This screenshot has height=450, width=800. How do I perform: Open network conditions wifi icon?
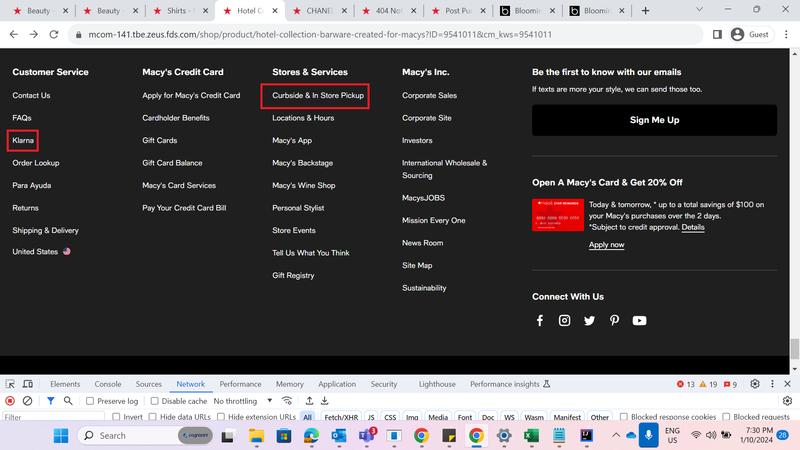point(287,401)
